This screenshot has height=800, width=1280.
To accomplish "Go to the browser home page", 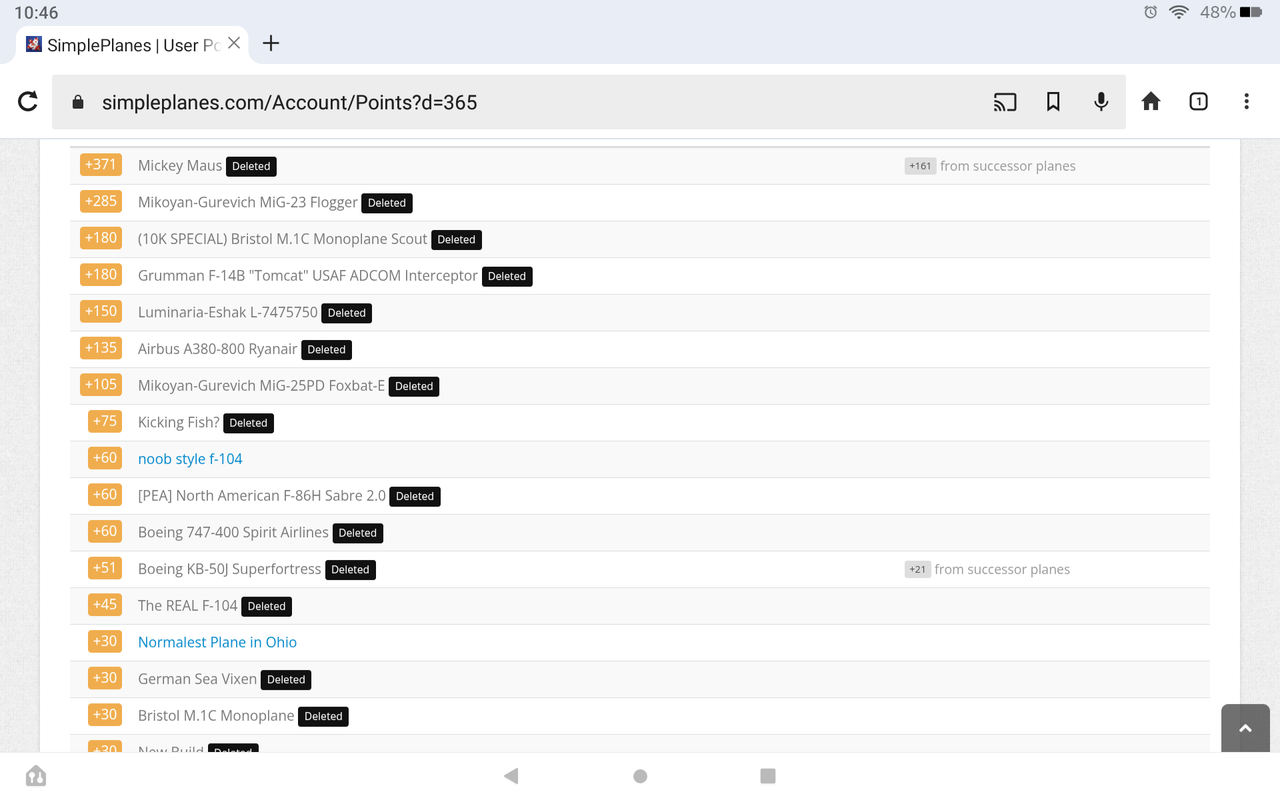I will (1151, 101).
